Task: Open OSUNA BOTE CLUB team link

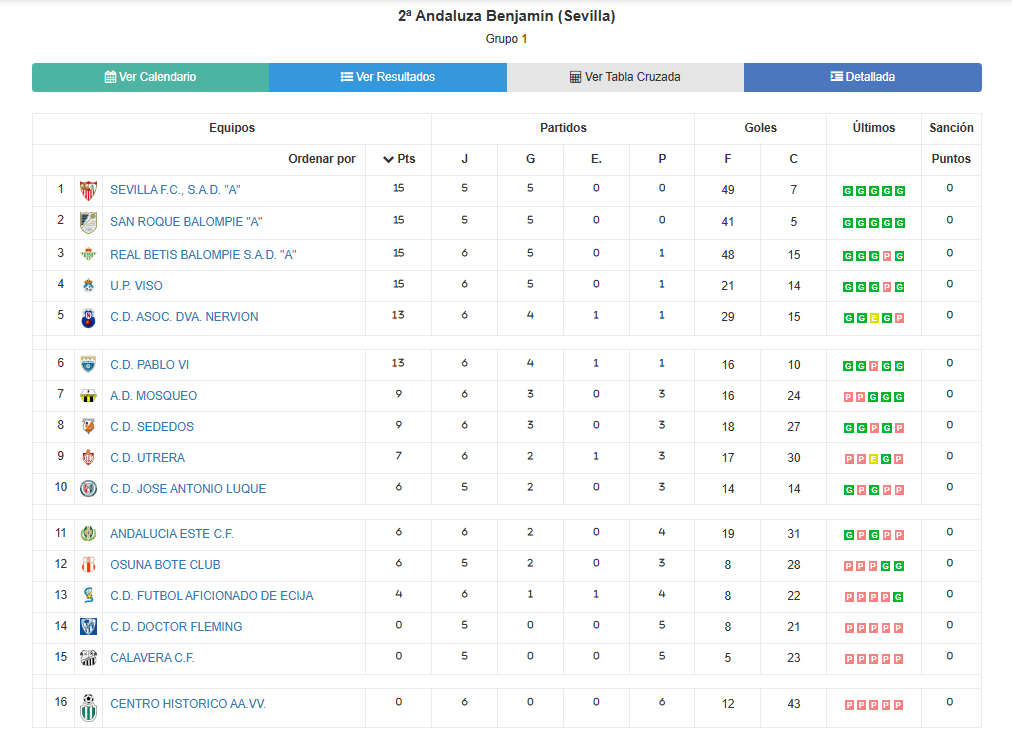Action: [x=165, y=565]
